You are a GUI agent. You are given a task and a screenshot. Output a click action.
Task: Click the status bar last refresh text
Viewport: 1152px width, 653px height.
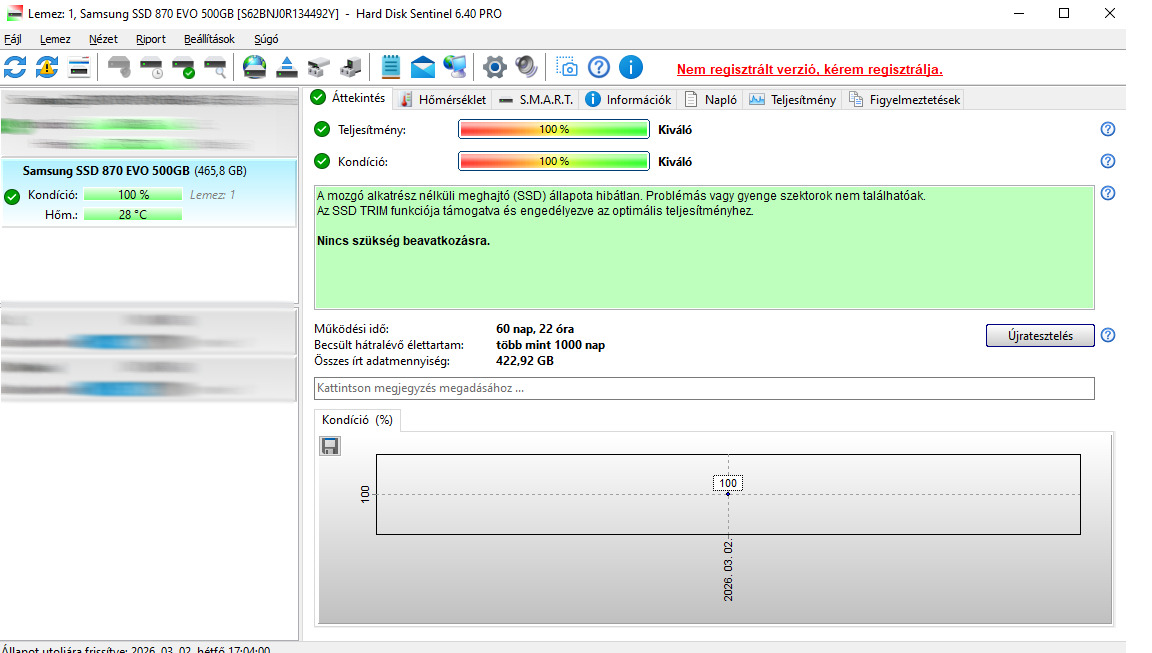click(x=136, y=649)
